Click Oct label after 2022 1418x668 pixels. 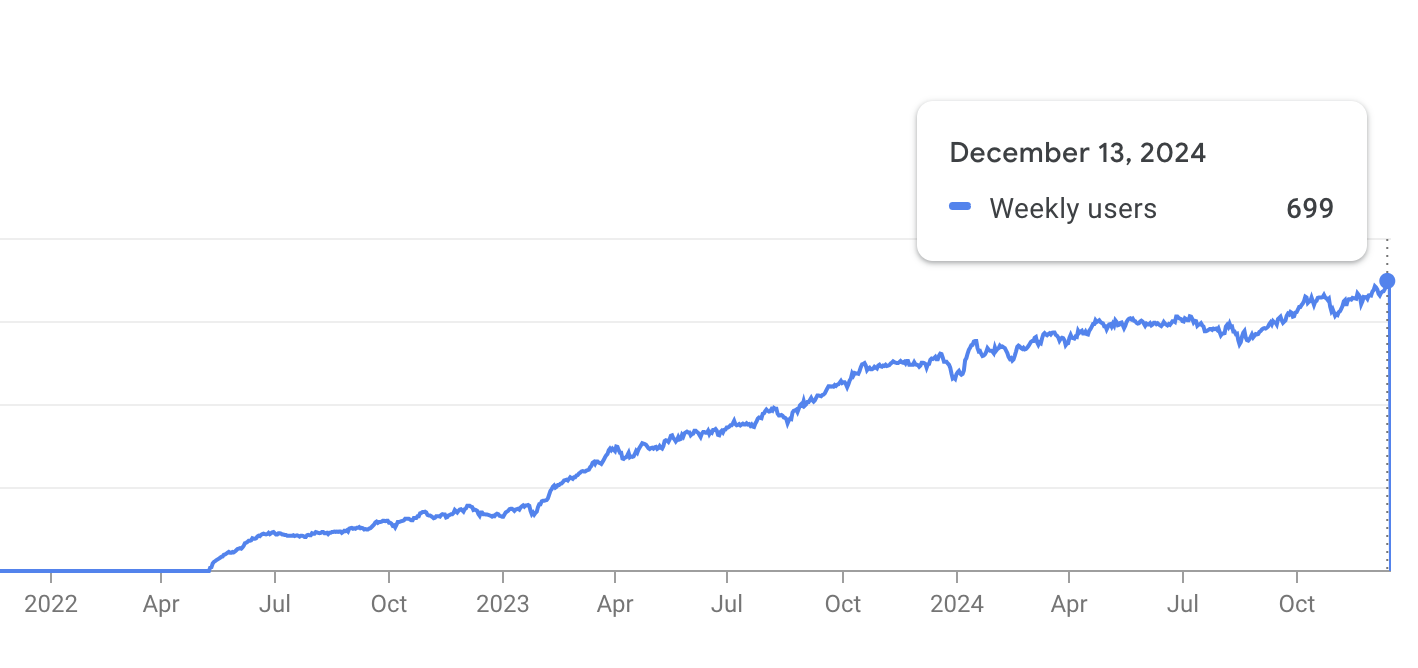pyautogui.click(x=389, y=604)
